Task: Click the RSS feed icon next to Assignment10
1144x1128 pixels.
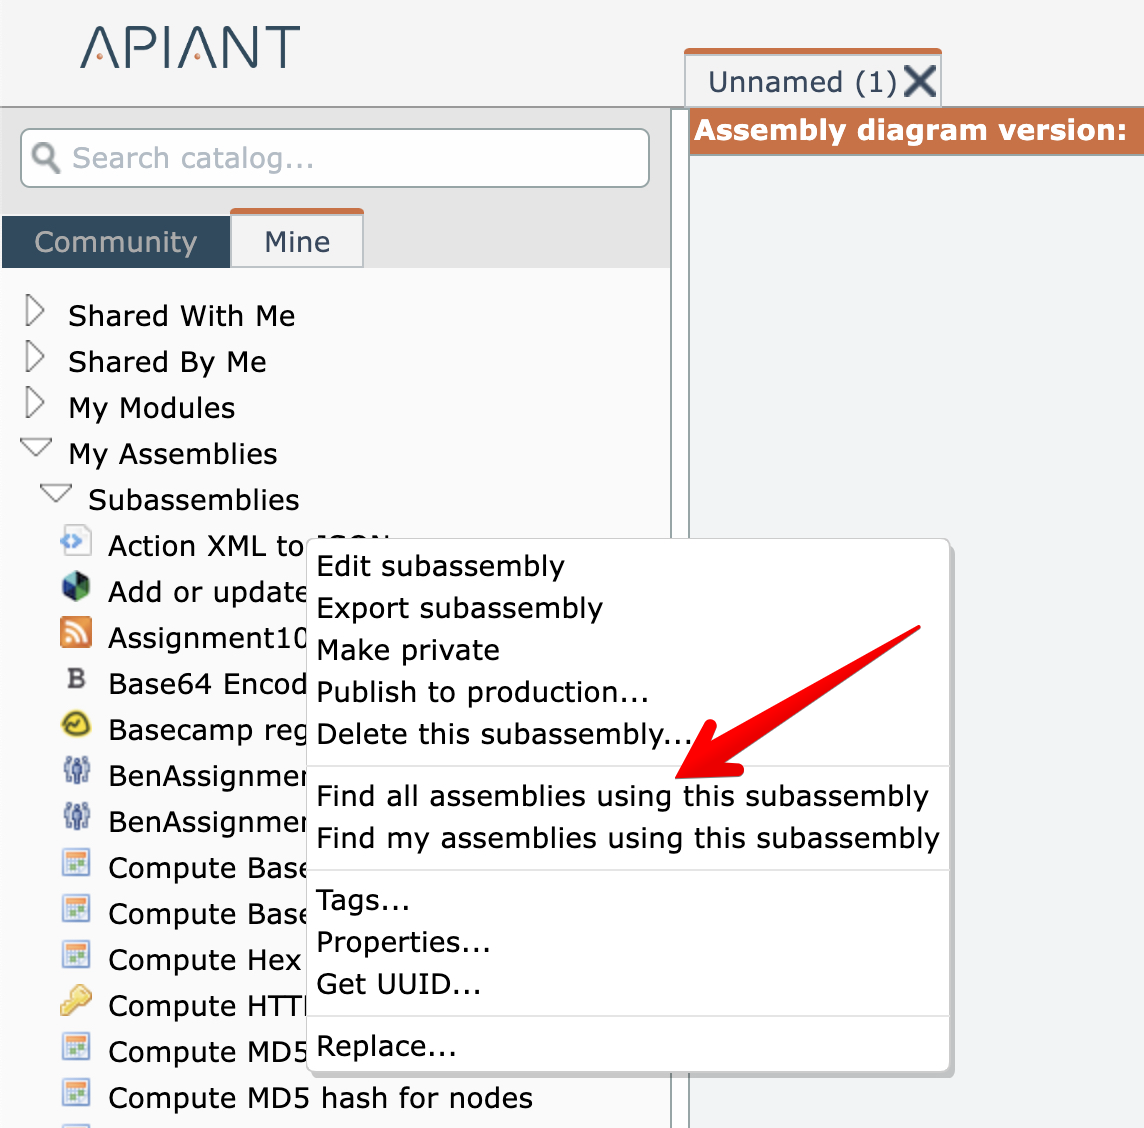Action: tap(76, 633)
